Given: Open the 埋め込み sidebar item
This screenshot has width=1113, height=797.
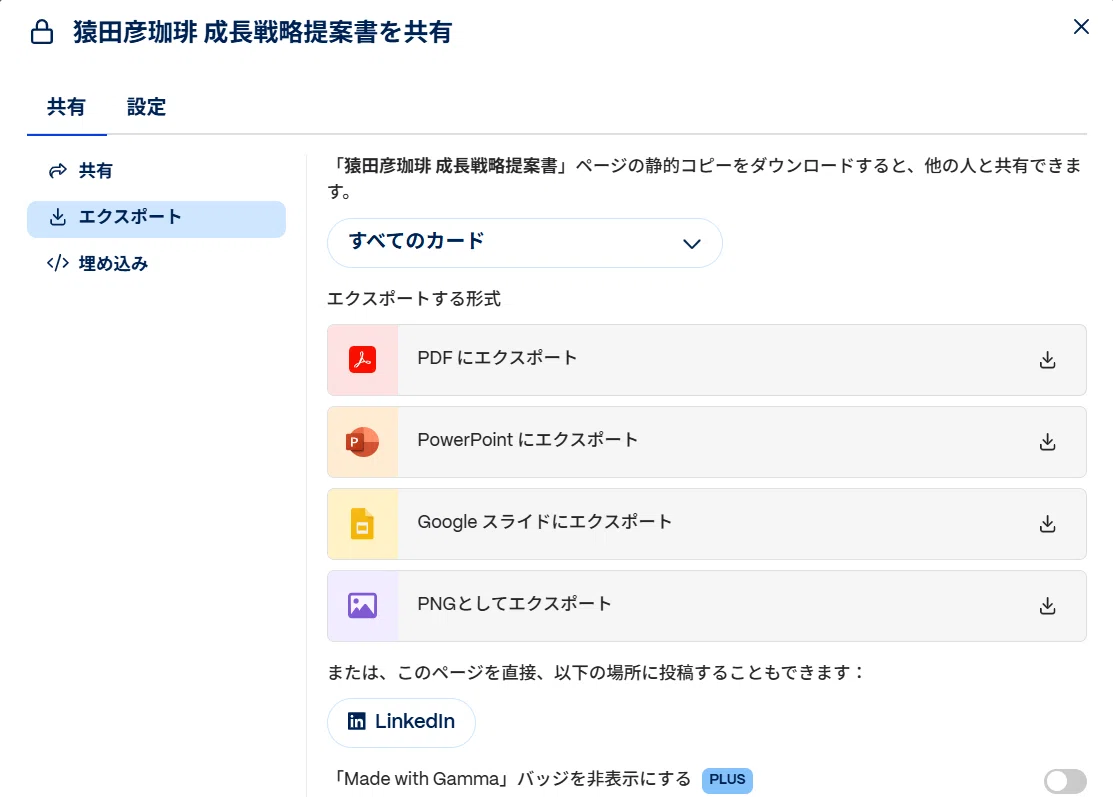Looking at the screenshot, I should 156,264.
